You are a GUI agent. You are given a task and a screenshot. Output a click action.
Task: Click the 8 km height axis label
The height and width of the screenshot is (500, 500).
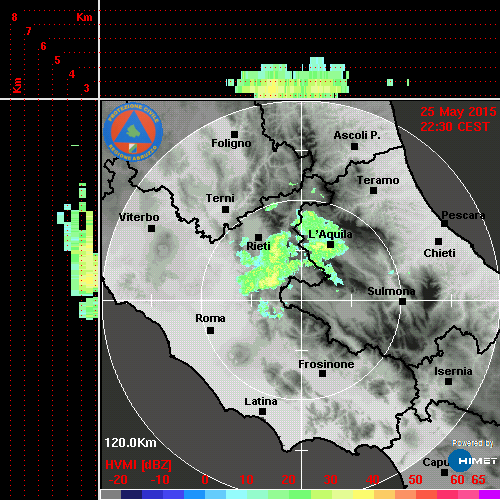[x=14, y=17]
